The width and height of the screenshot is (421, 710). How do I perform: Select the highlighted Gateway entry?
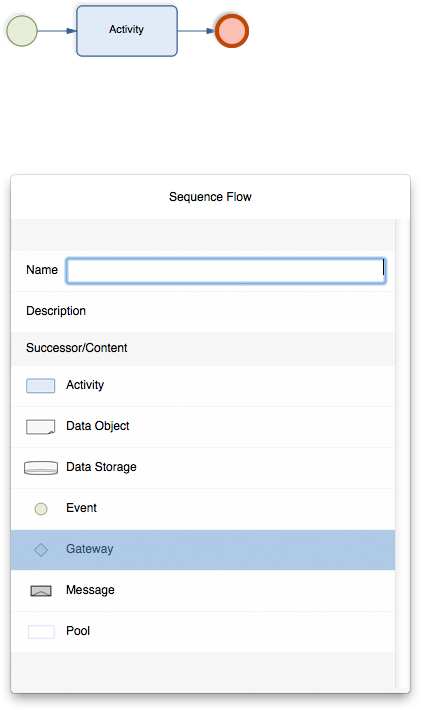coord(203,550)
